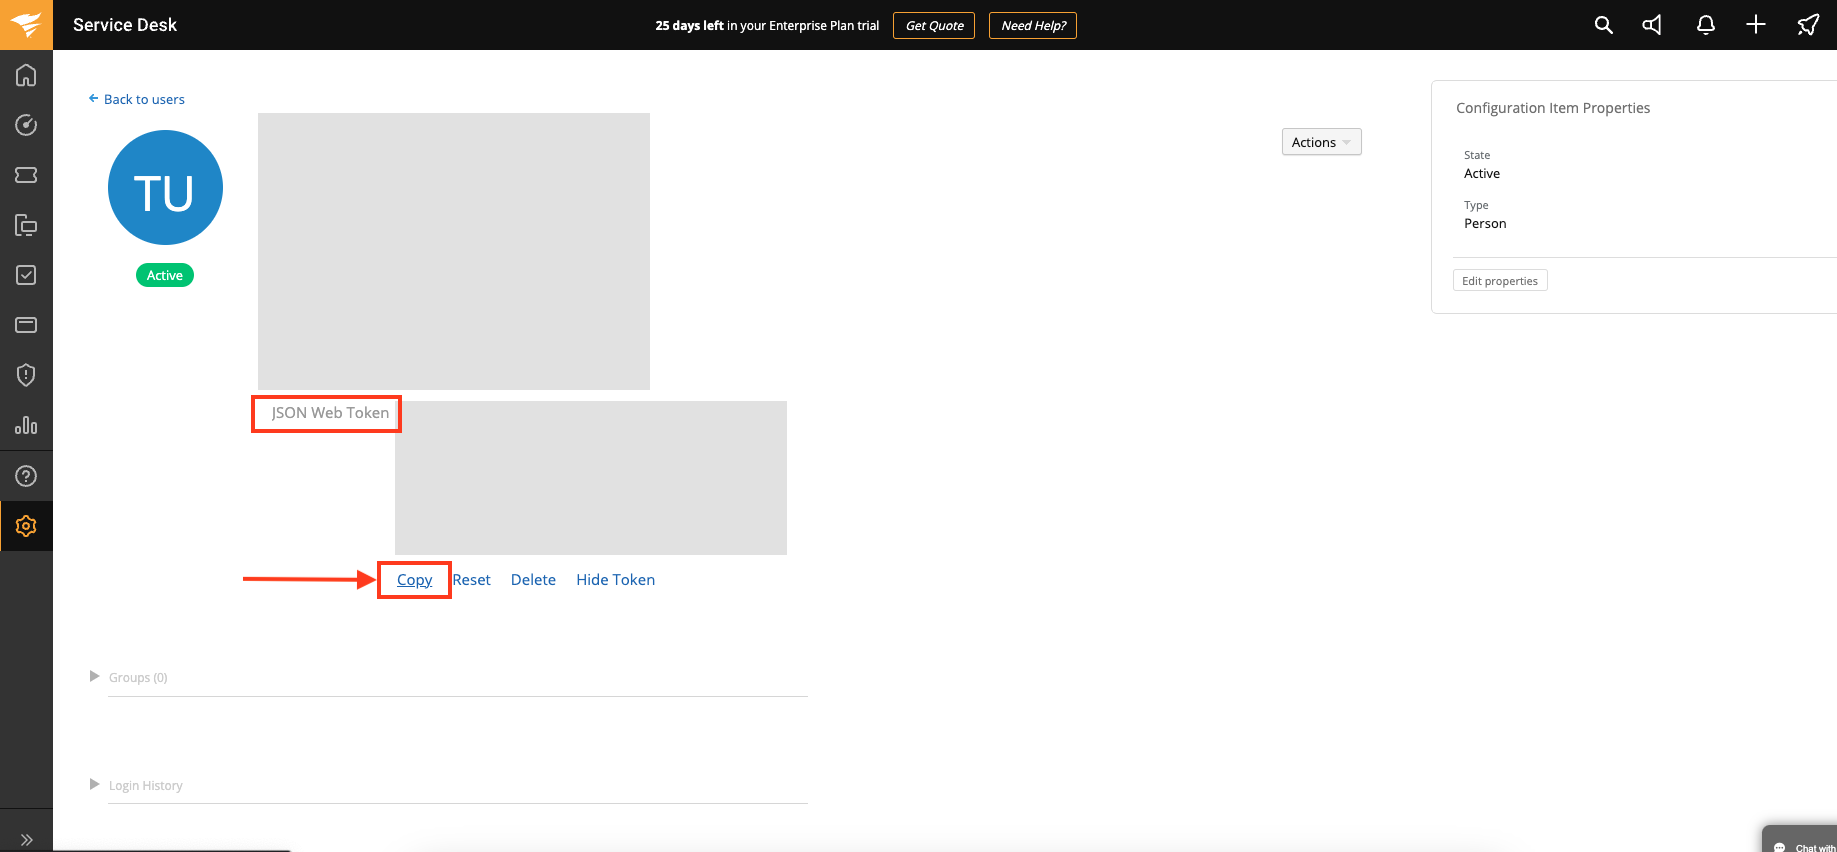Open the Reports bar chart icon

26,425
